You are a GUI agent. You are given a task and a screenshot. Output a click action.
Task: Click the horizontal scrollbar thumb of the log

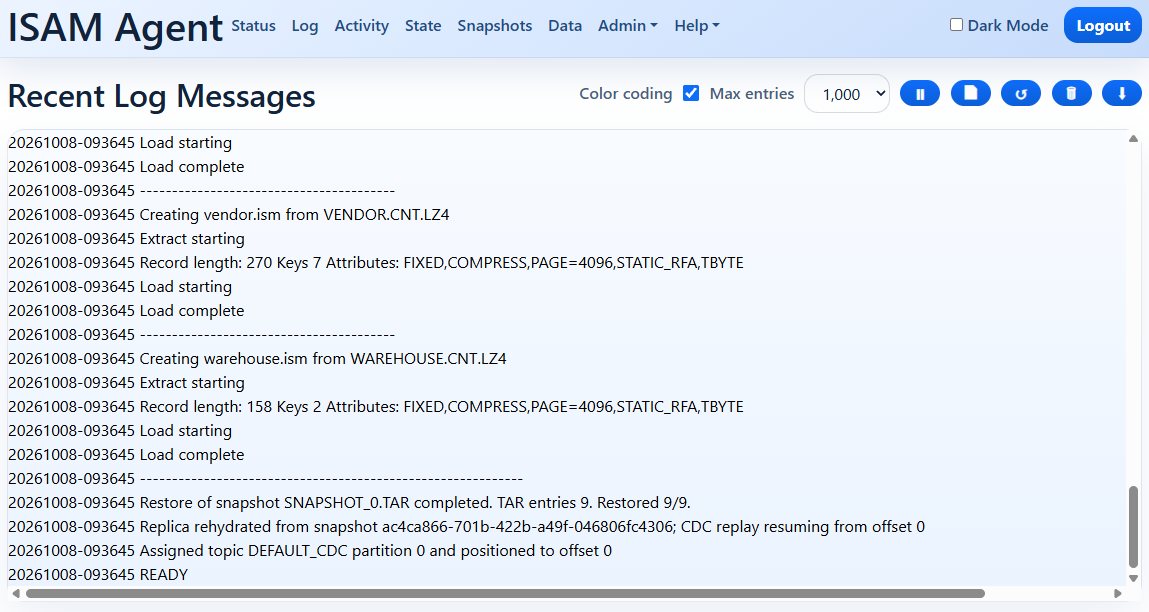click(506, 594)
